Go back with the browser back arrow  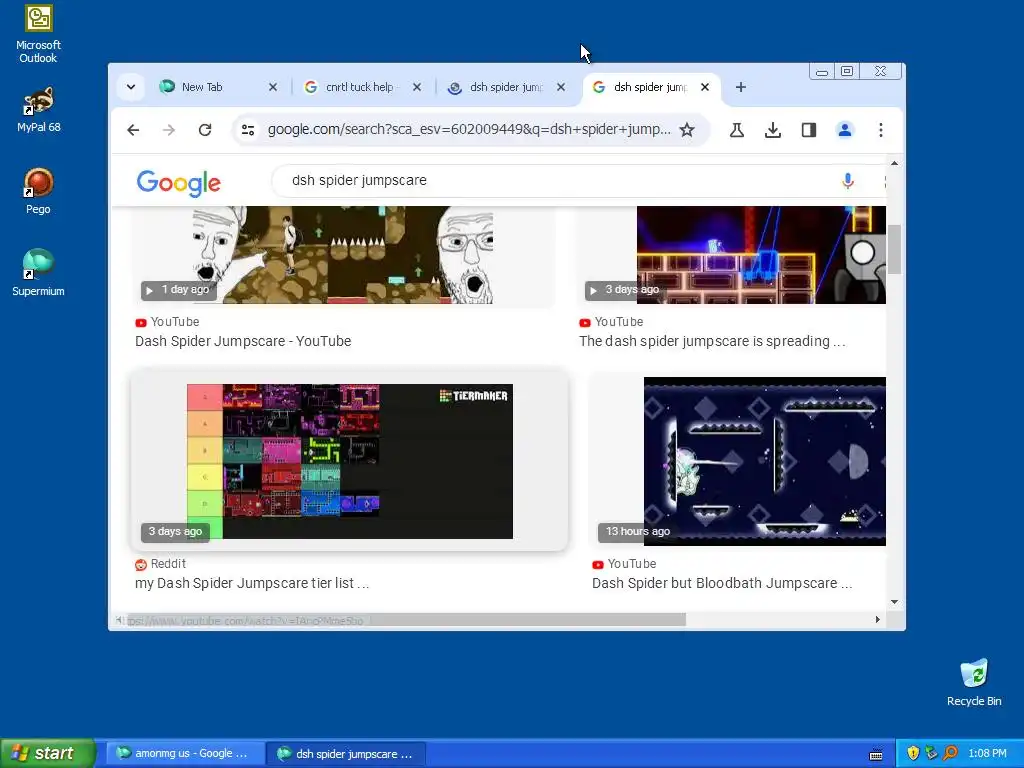[133, 130]
